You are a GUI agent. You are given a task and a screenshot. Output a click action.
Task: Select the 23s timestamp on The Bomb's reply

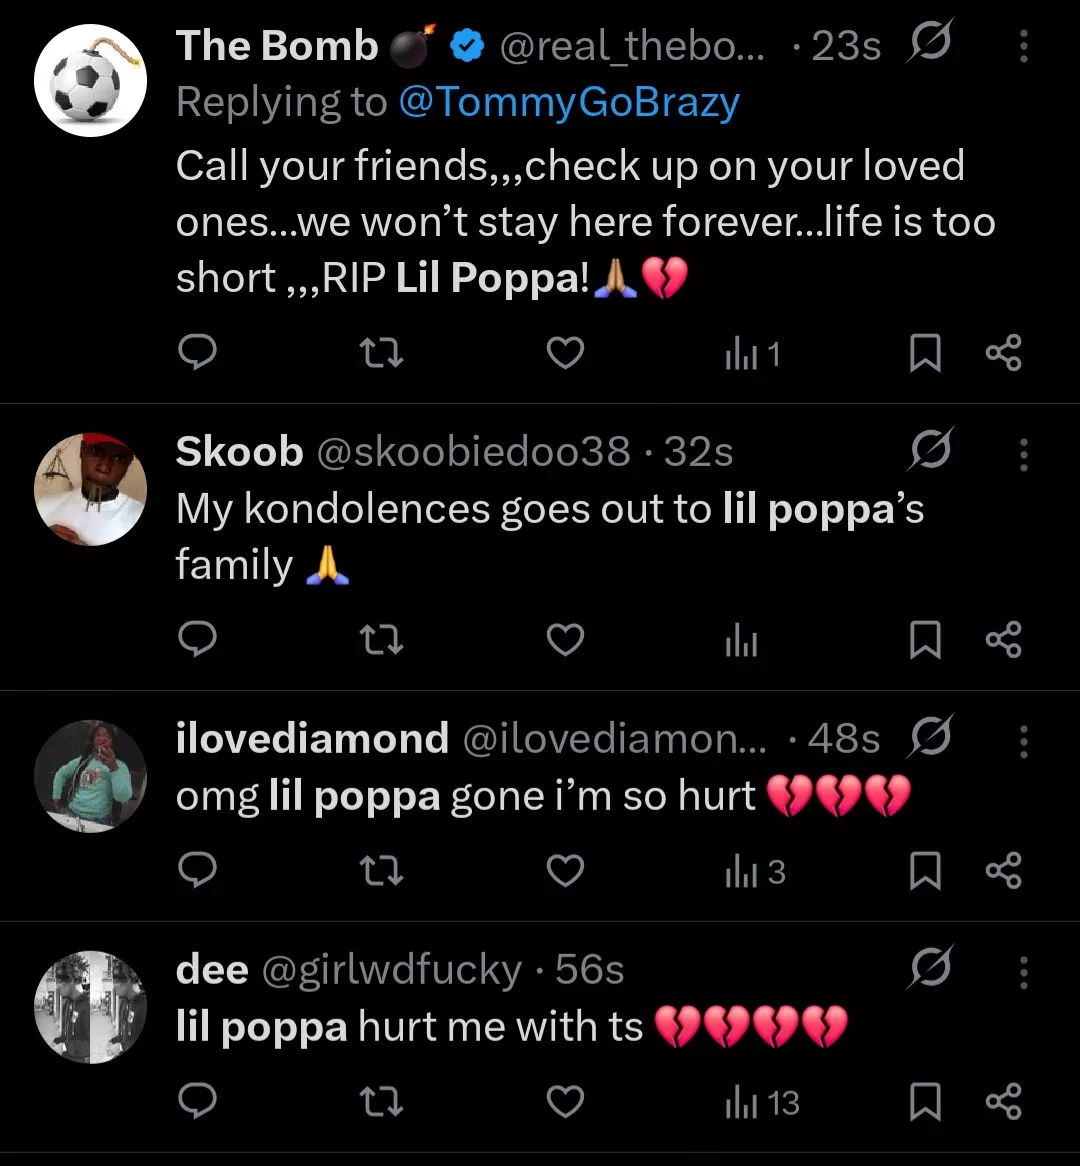[843, 44]
